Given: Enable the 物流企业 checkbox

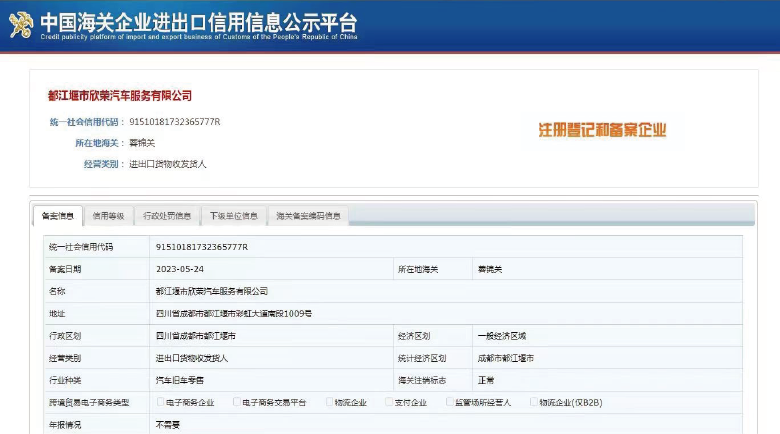Looking at the screenshot, I should (330, 402).
